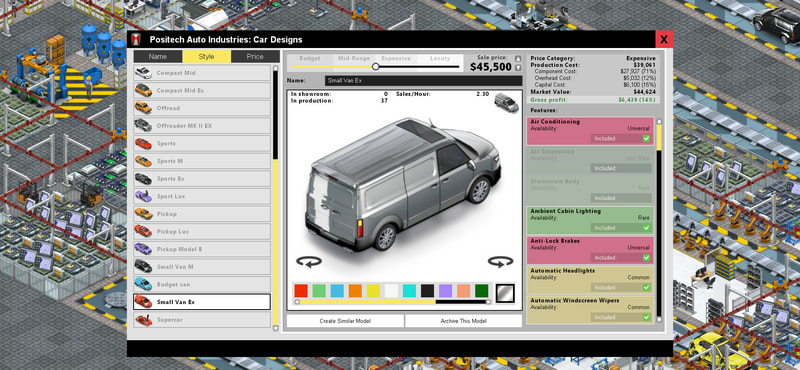This screenshot has width=800, height=370.
Task: Click the Pickup Model B truck icon
Action: point(143,249)
